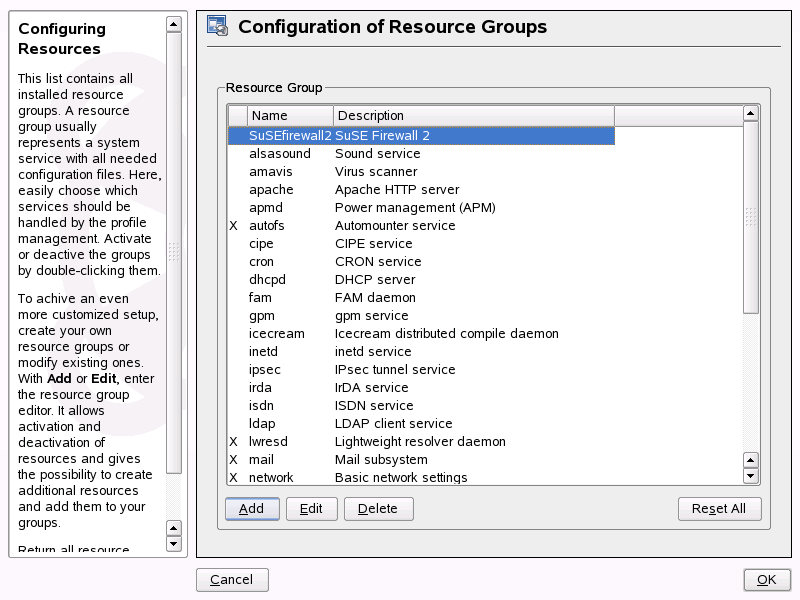Image resolution: width=800 pixels, height=600 pixels.
Task: Click the help panel scrollbar thumb
Action: click(174, 250)
